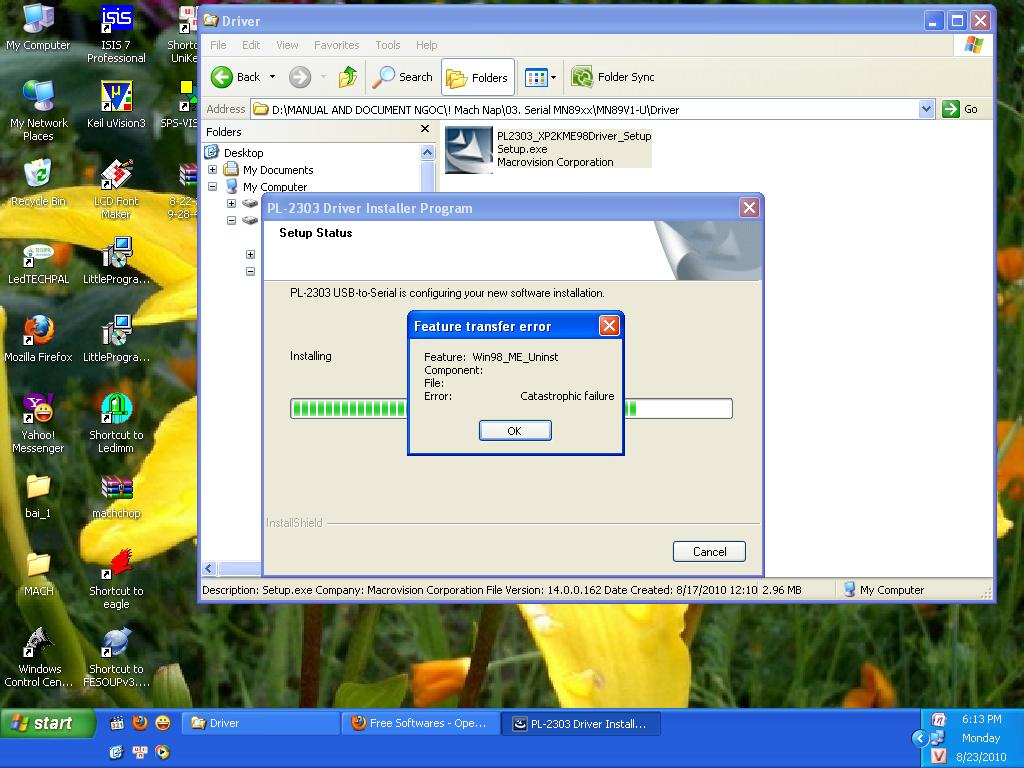This screenshot has width=1024, height=768.
Task: Expand hidden system tray icons chevron
Action: (x=920, y=738)
